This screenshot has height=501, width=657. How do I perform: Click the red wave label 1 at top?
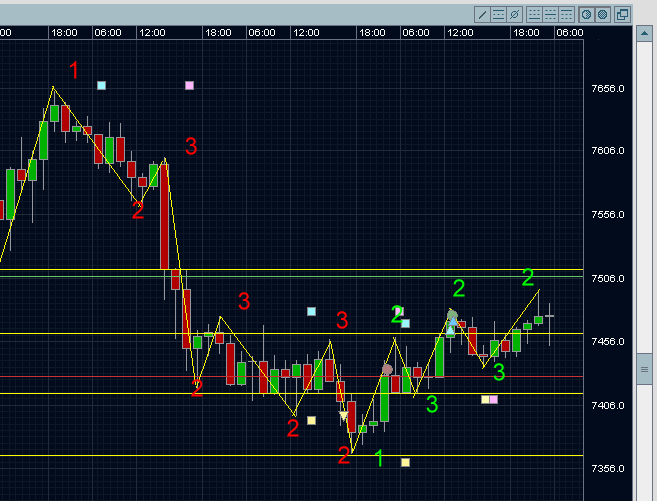[x=74, y=70]
